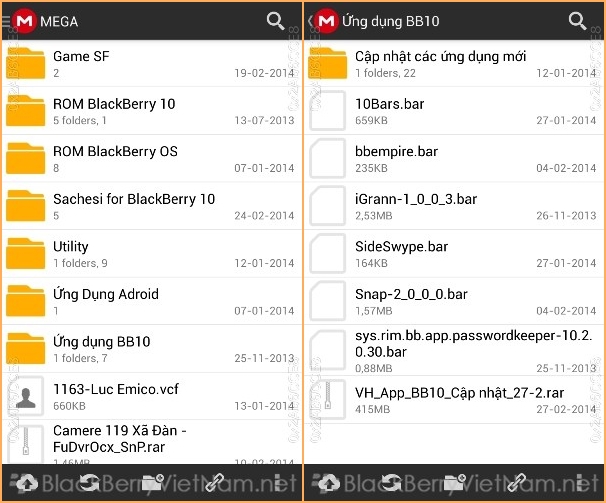Tap the Ứng dụng BB10 header title
606x503 pixels.
391,21
